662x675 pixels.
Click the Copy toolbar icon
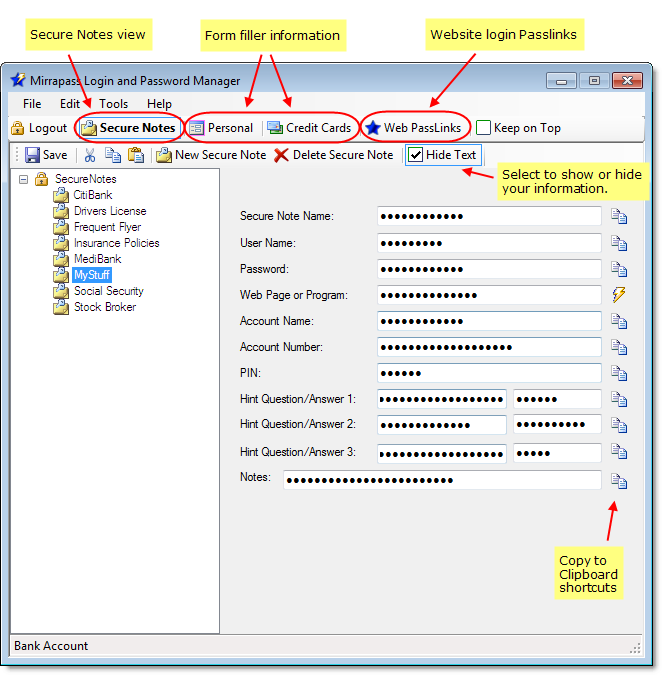[x=113, y=155]
